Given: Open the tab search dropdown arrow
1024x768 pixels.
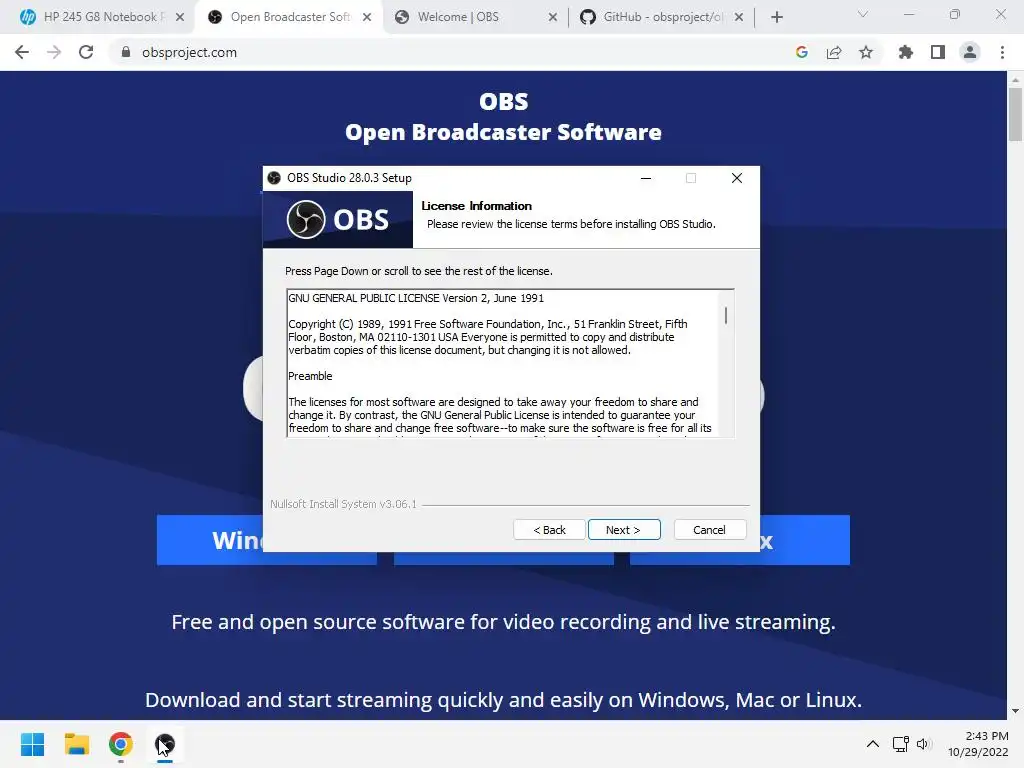Looking at the screenshot, I should [863, 14].
